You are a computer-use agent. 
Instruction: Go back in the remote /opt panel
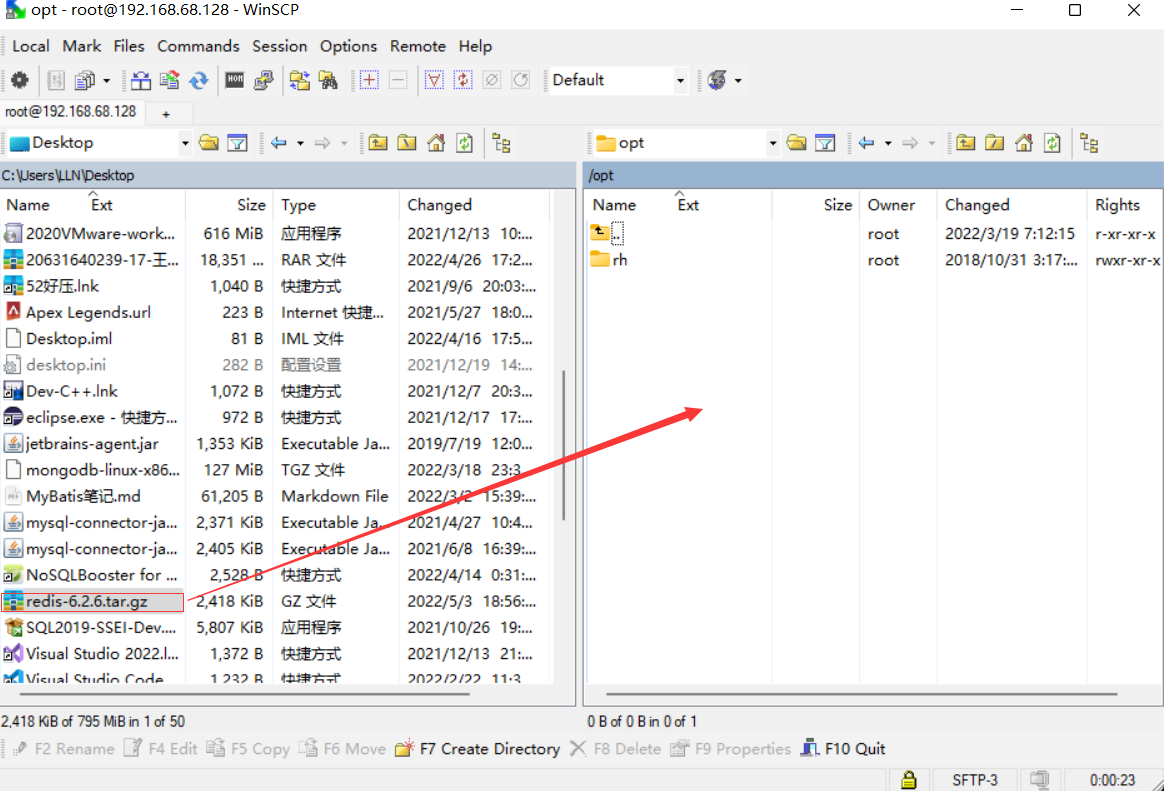[866, 142]
